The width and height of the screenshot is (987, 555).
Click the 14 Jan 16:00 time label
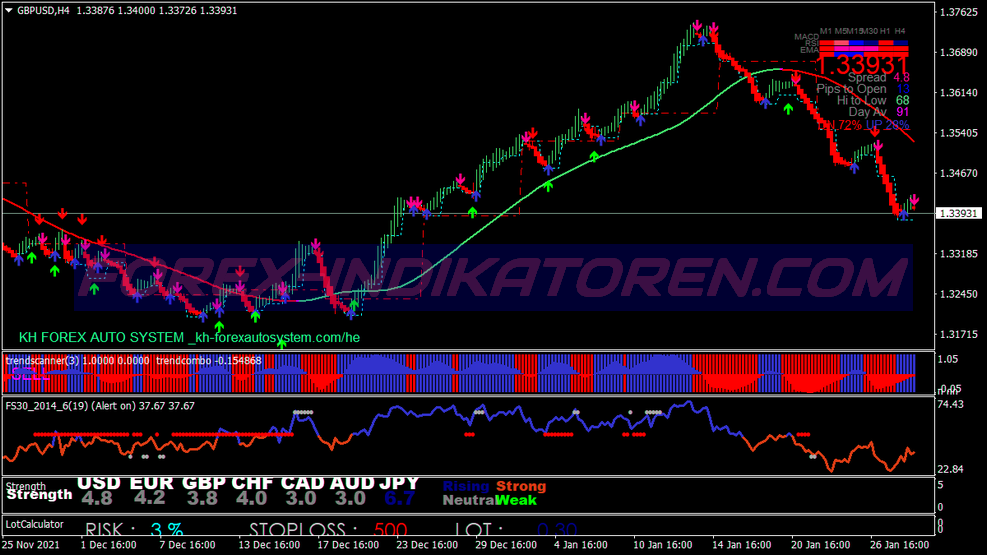[x=742, y=545]
